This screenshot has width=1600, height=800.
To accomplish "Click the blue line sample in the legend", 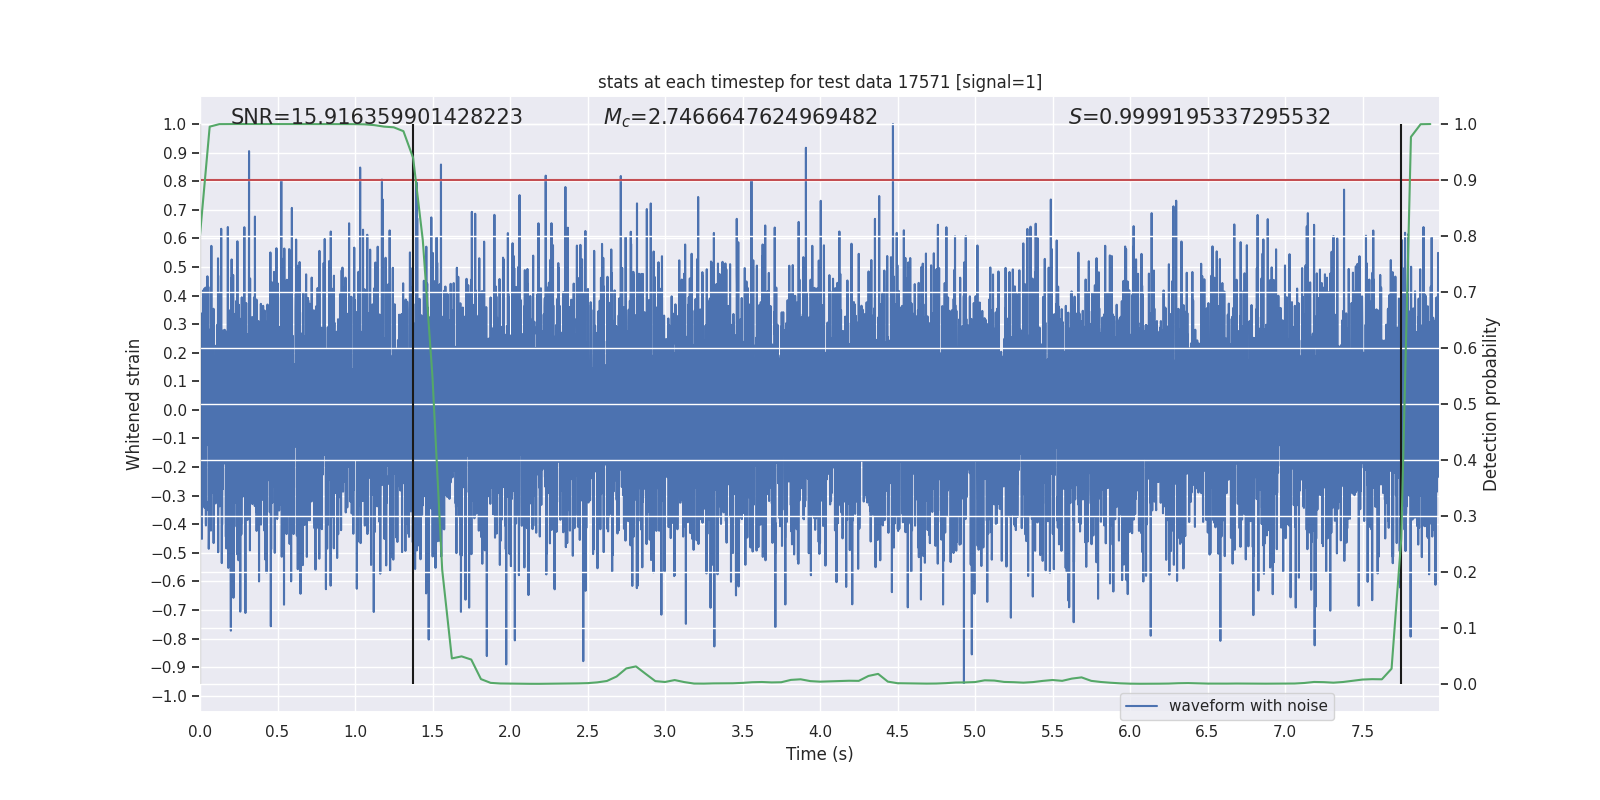I will click(1142, 706).
